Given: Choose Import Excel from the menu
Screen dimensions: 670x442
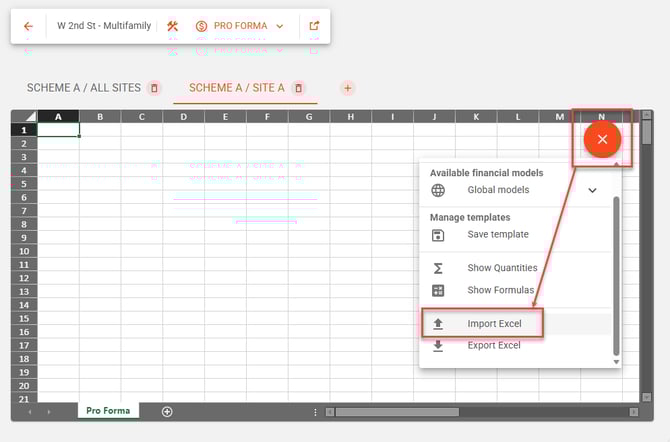Looking at the screenshot, I should coord(494,324).
